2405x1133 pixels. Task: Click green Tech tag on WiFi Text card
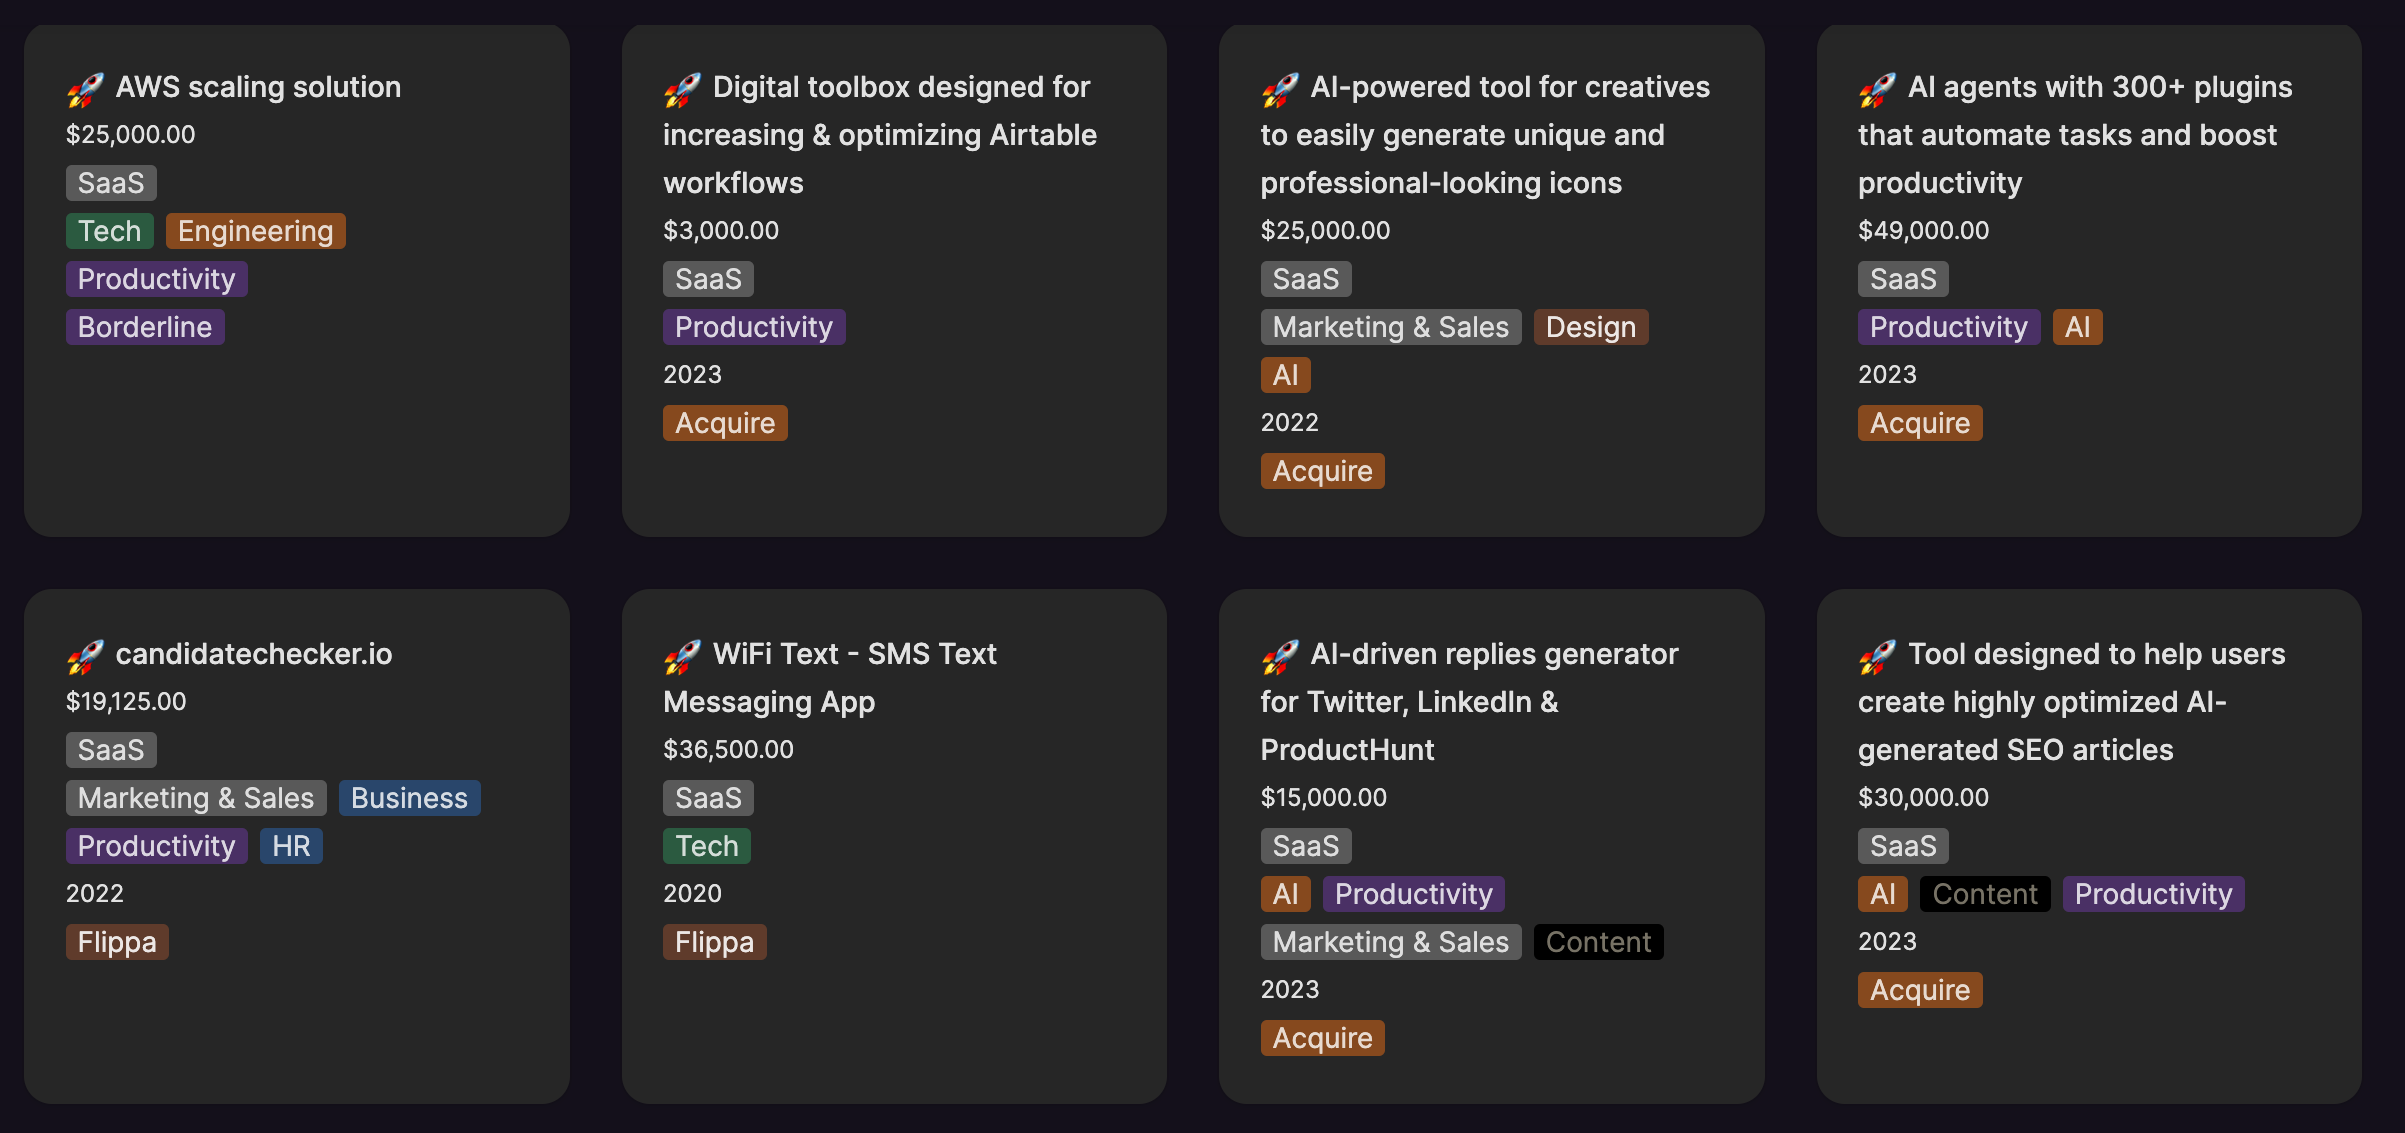(x=706, y=846)
